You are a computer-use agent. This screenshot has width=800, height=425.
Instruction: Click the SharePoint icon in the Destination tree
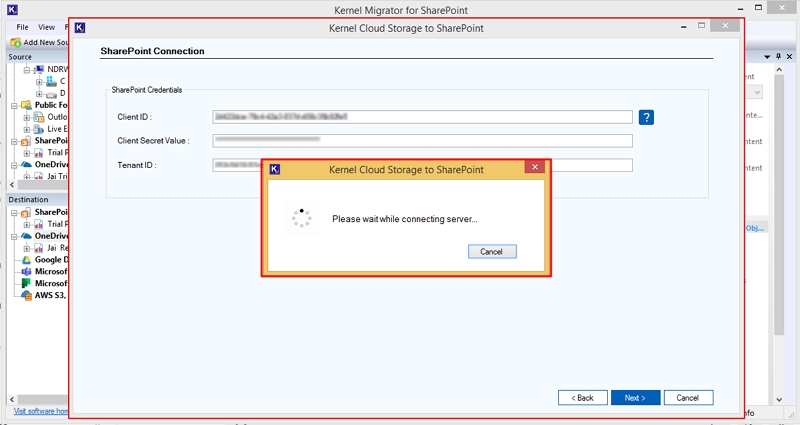(x=27, y=212)
